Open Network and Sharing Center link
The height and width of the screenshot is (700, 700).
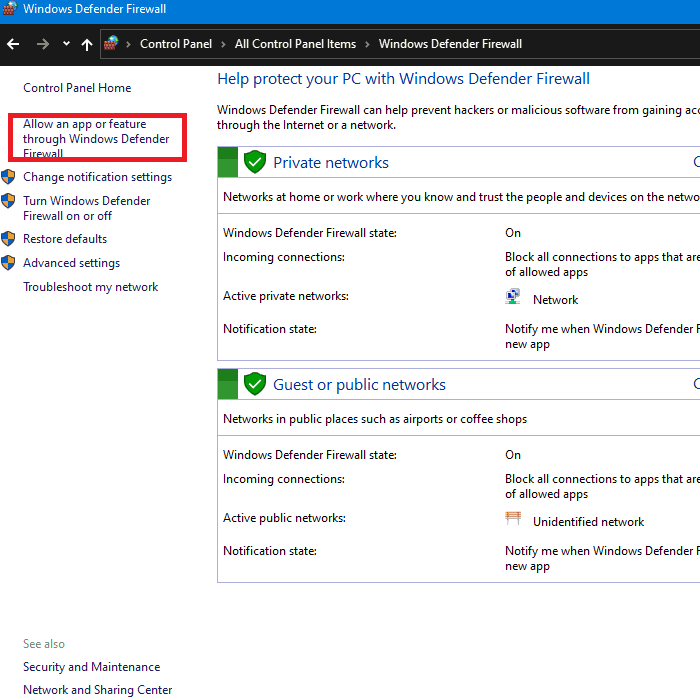(97, 690)
